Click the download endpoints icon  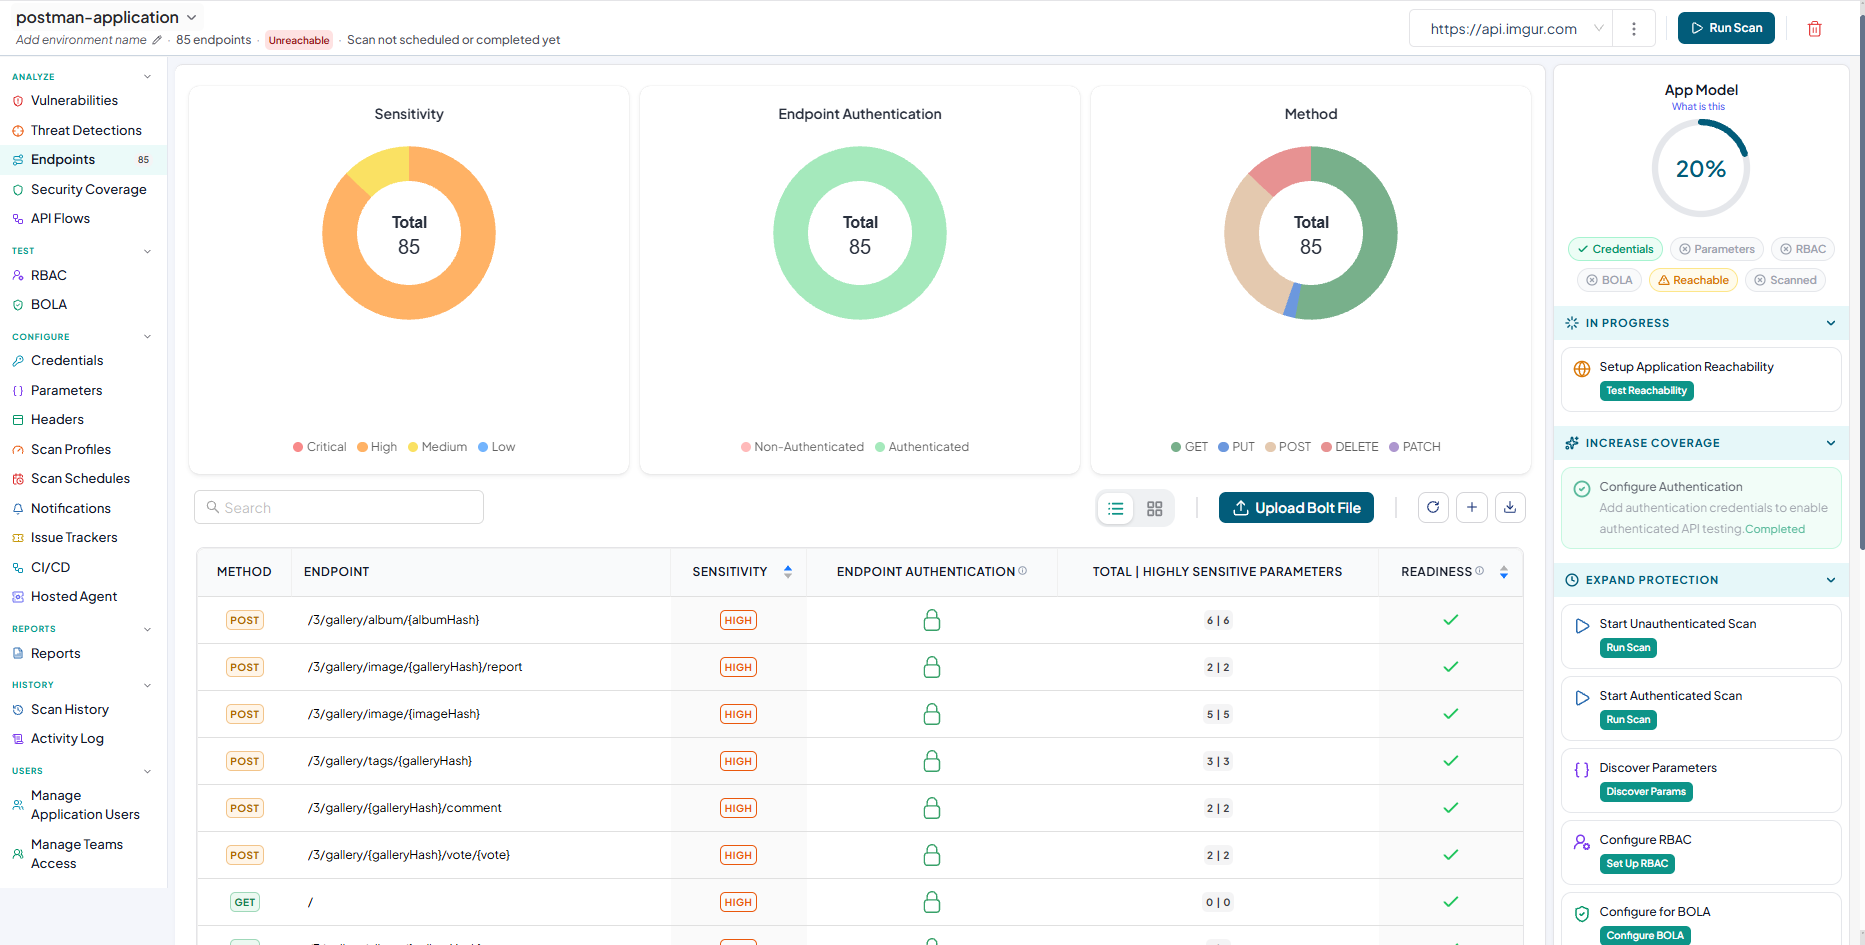pyautogui.click(x=1510, y=508)
